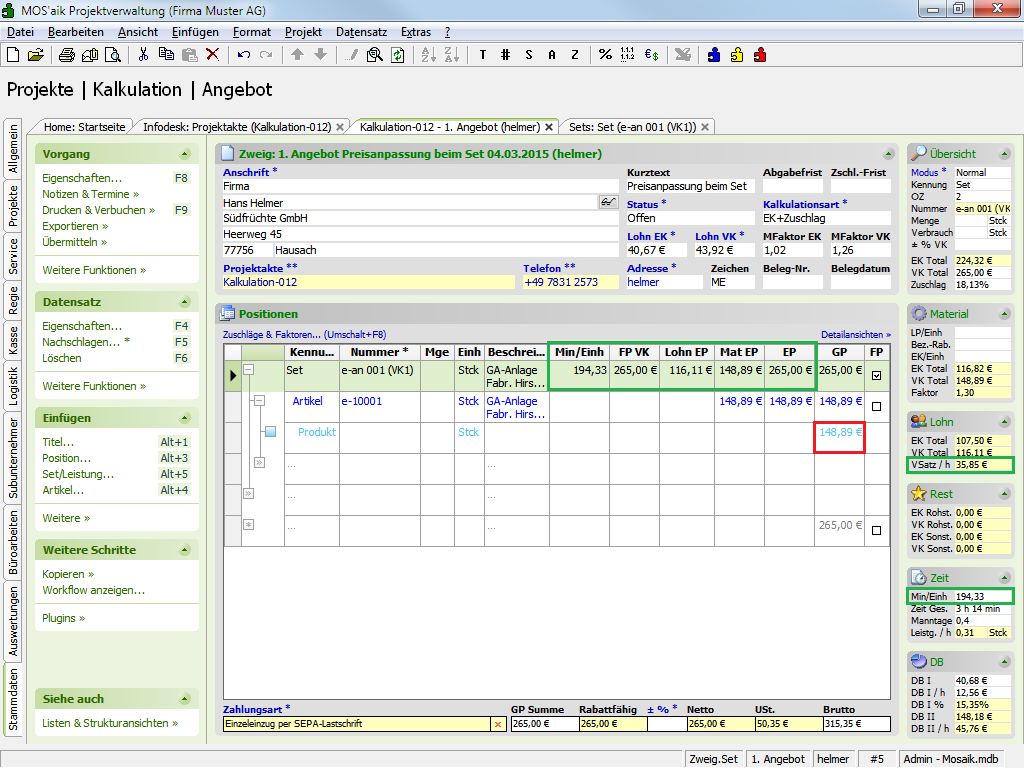1024x768 pixels.
Task: Tick the FP checkbox in the bottom total row
Action: click(876, 531)
